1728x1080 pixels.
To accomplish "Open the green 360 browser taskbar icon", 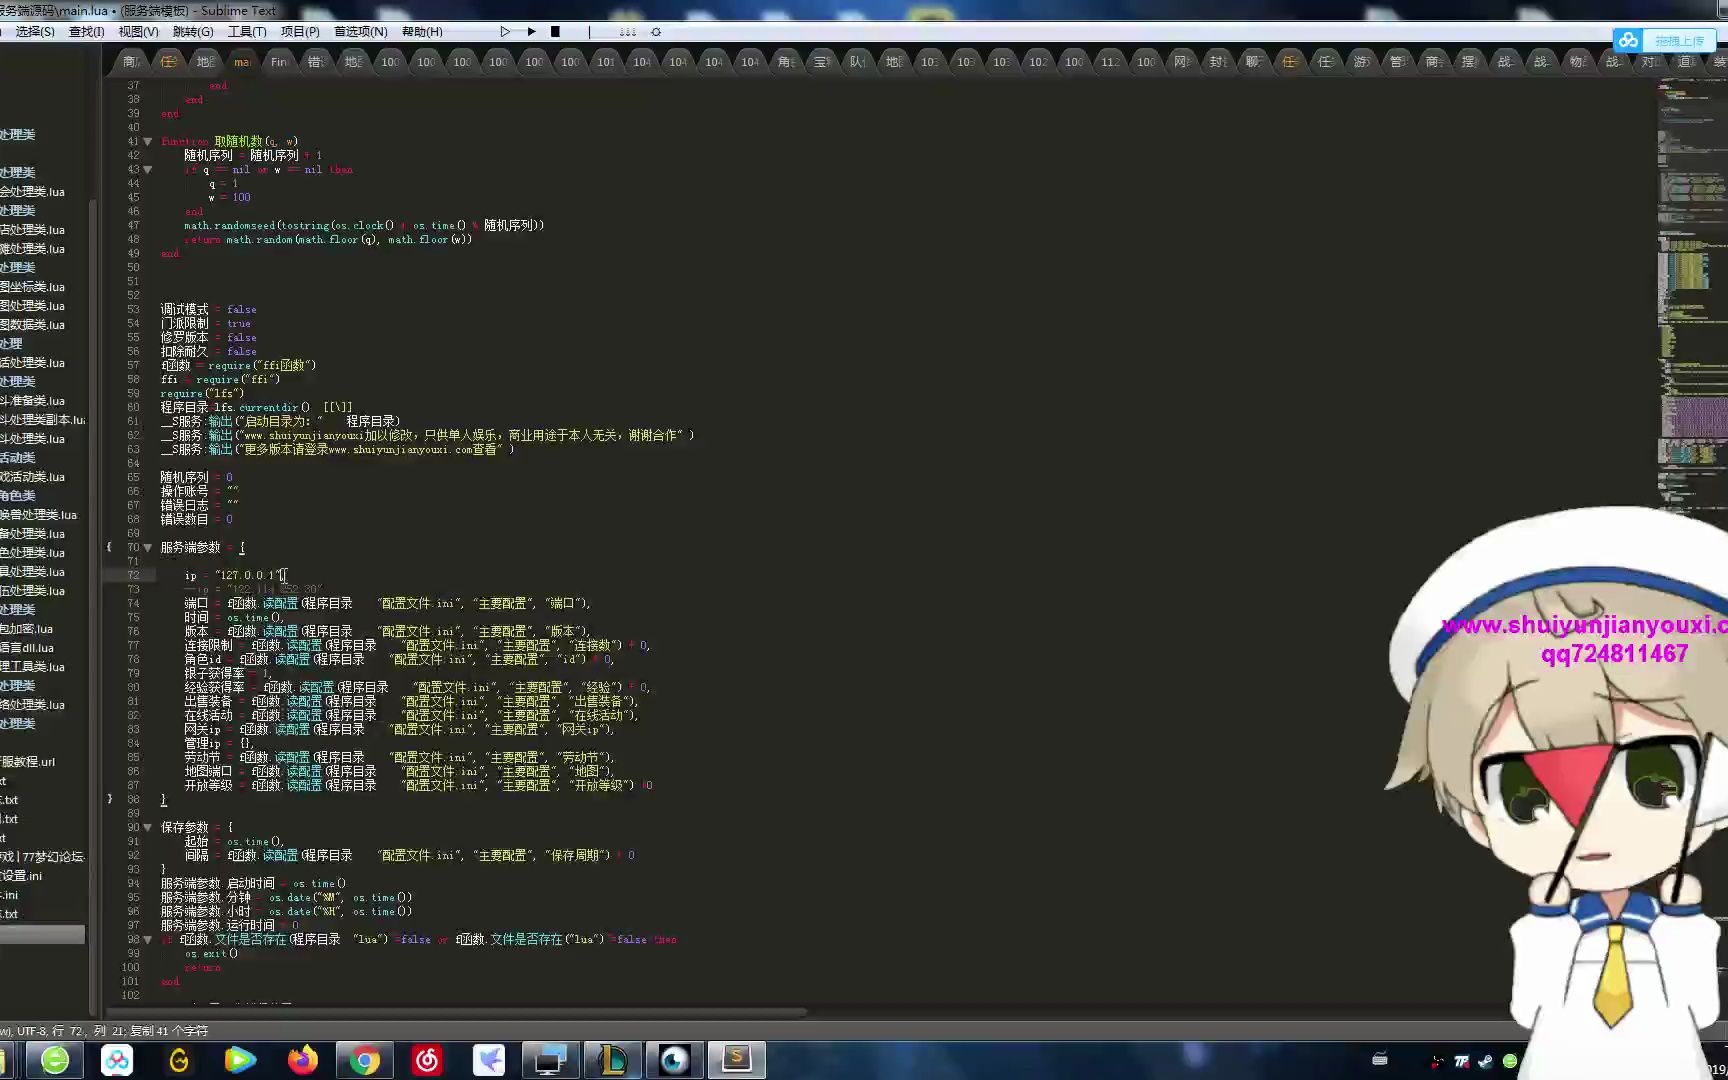I will (x=55, y=1060).
